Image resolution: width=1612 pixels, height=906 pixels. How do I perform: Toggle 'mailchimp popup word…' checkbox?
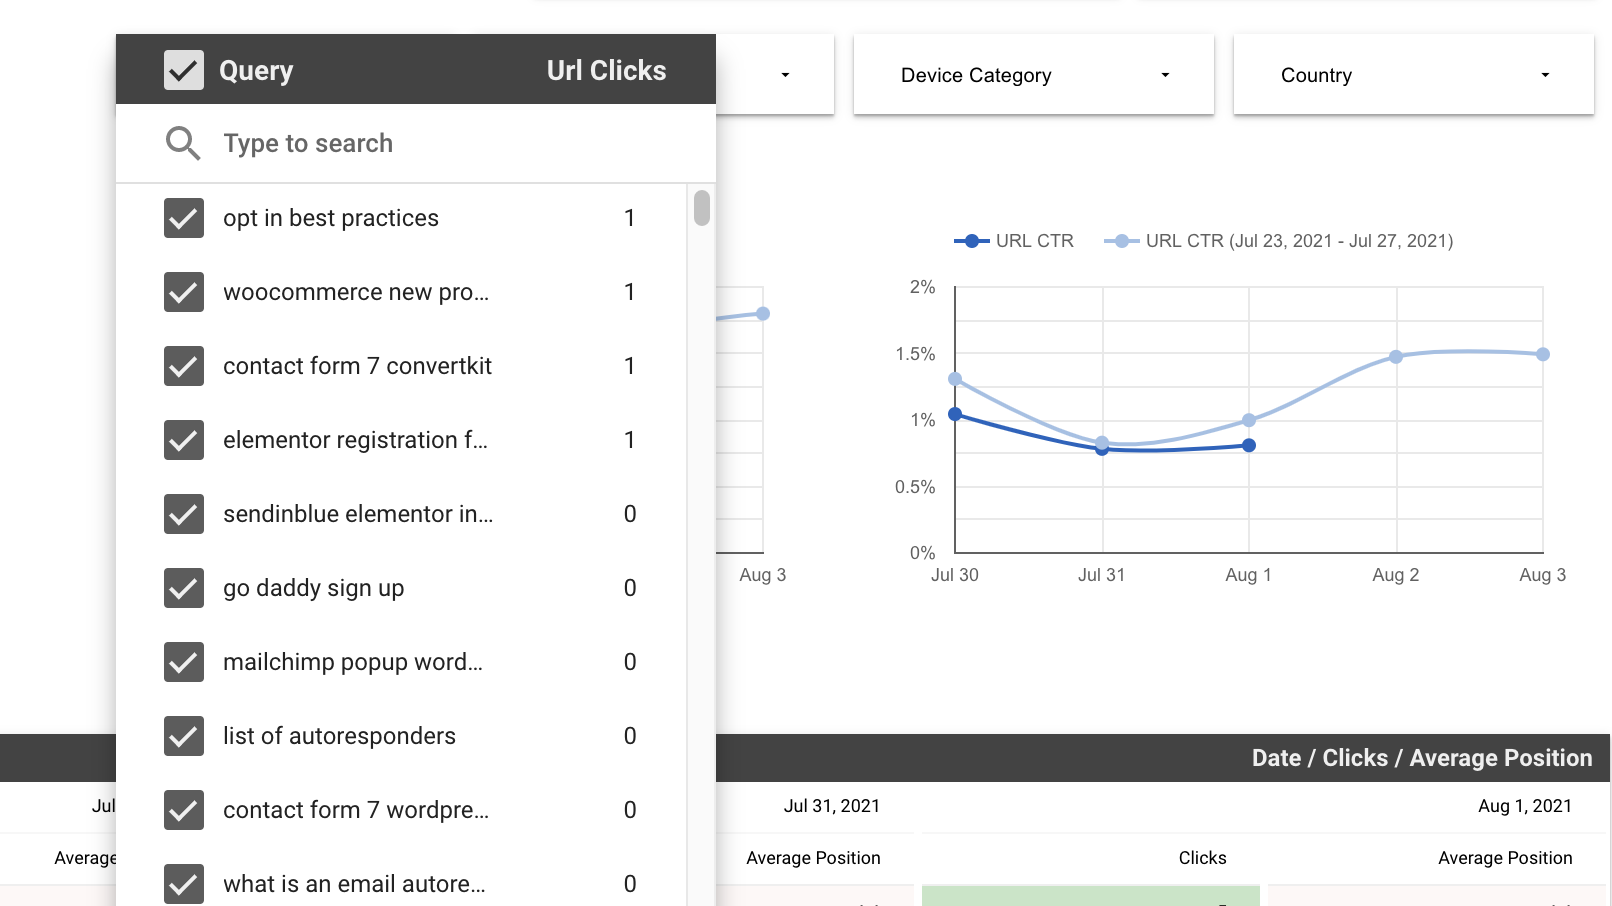[184, 662]
